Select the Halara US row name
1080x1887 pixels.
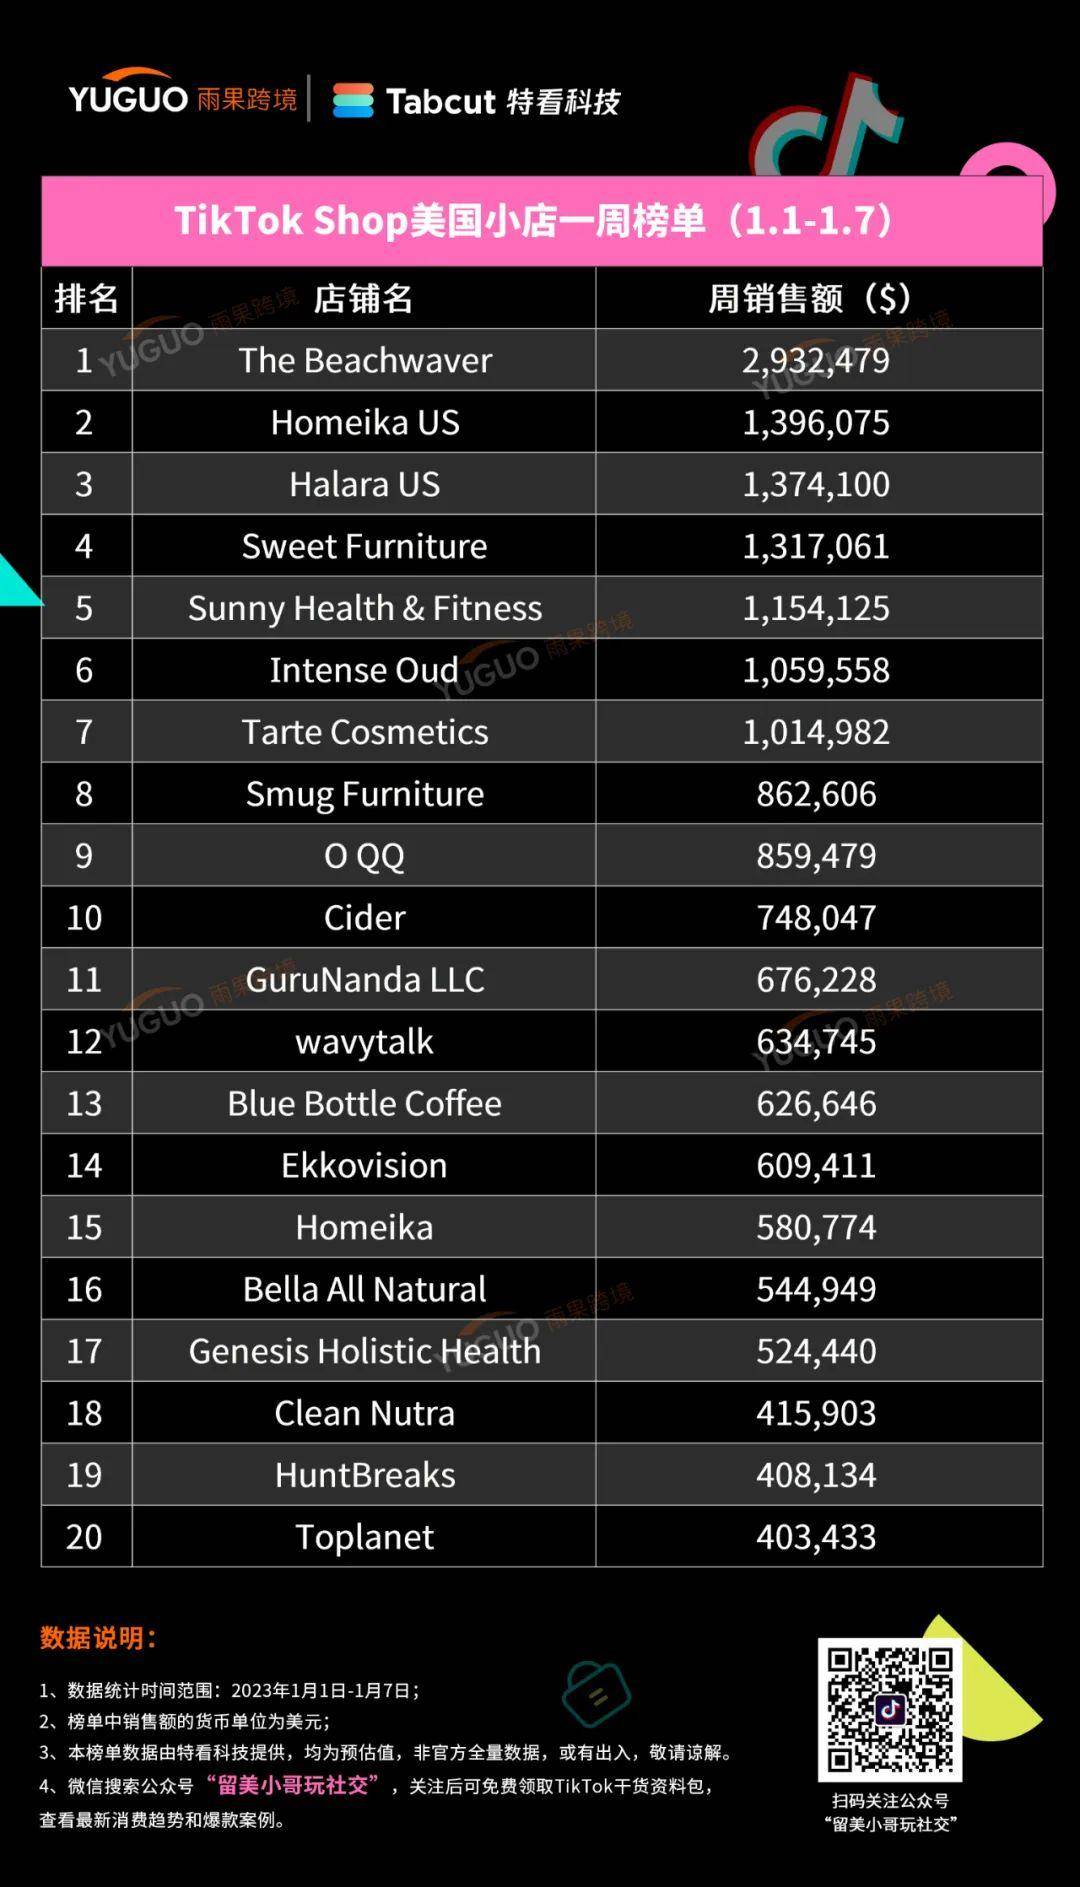(x=364, y=484)
